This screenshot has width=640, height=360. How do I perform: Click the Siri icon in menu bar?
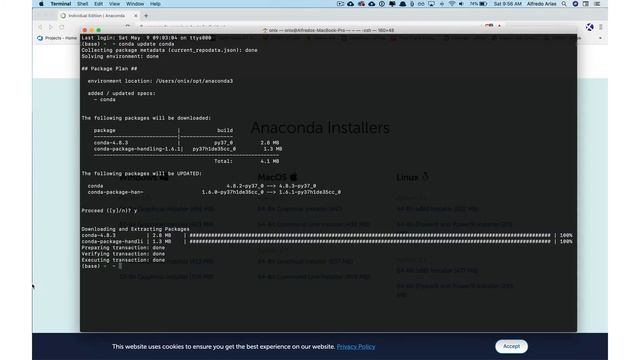pos(575,4)
